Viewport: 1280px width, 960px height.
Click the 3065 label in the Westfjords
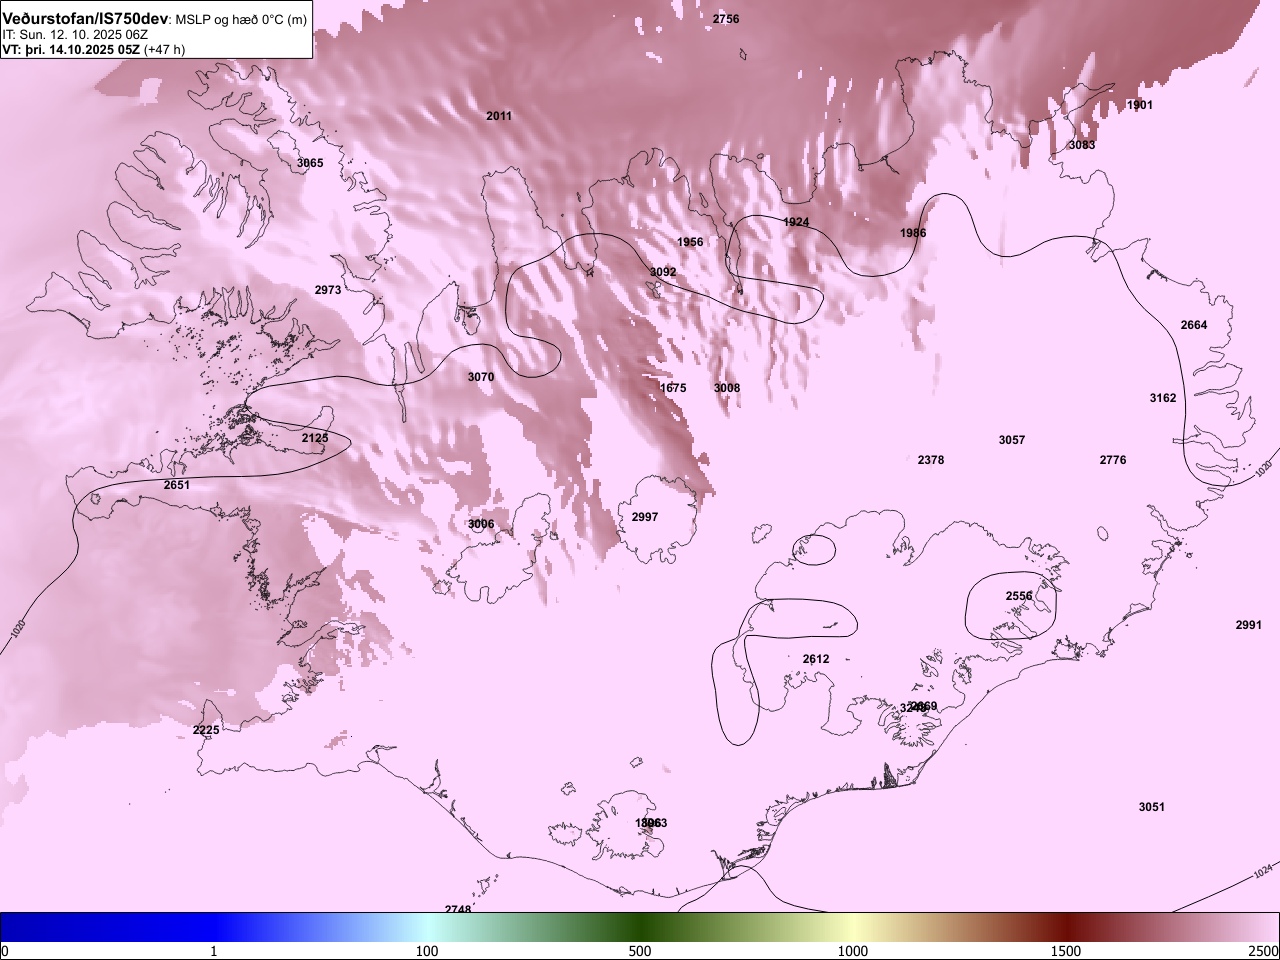point(310,162)
